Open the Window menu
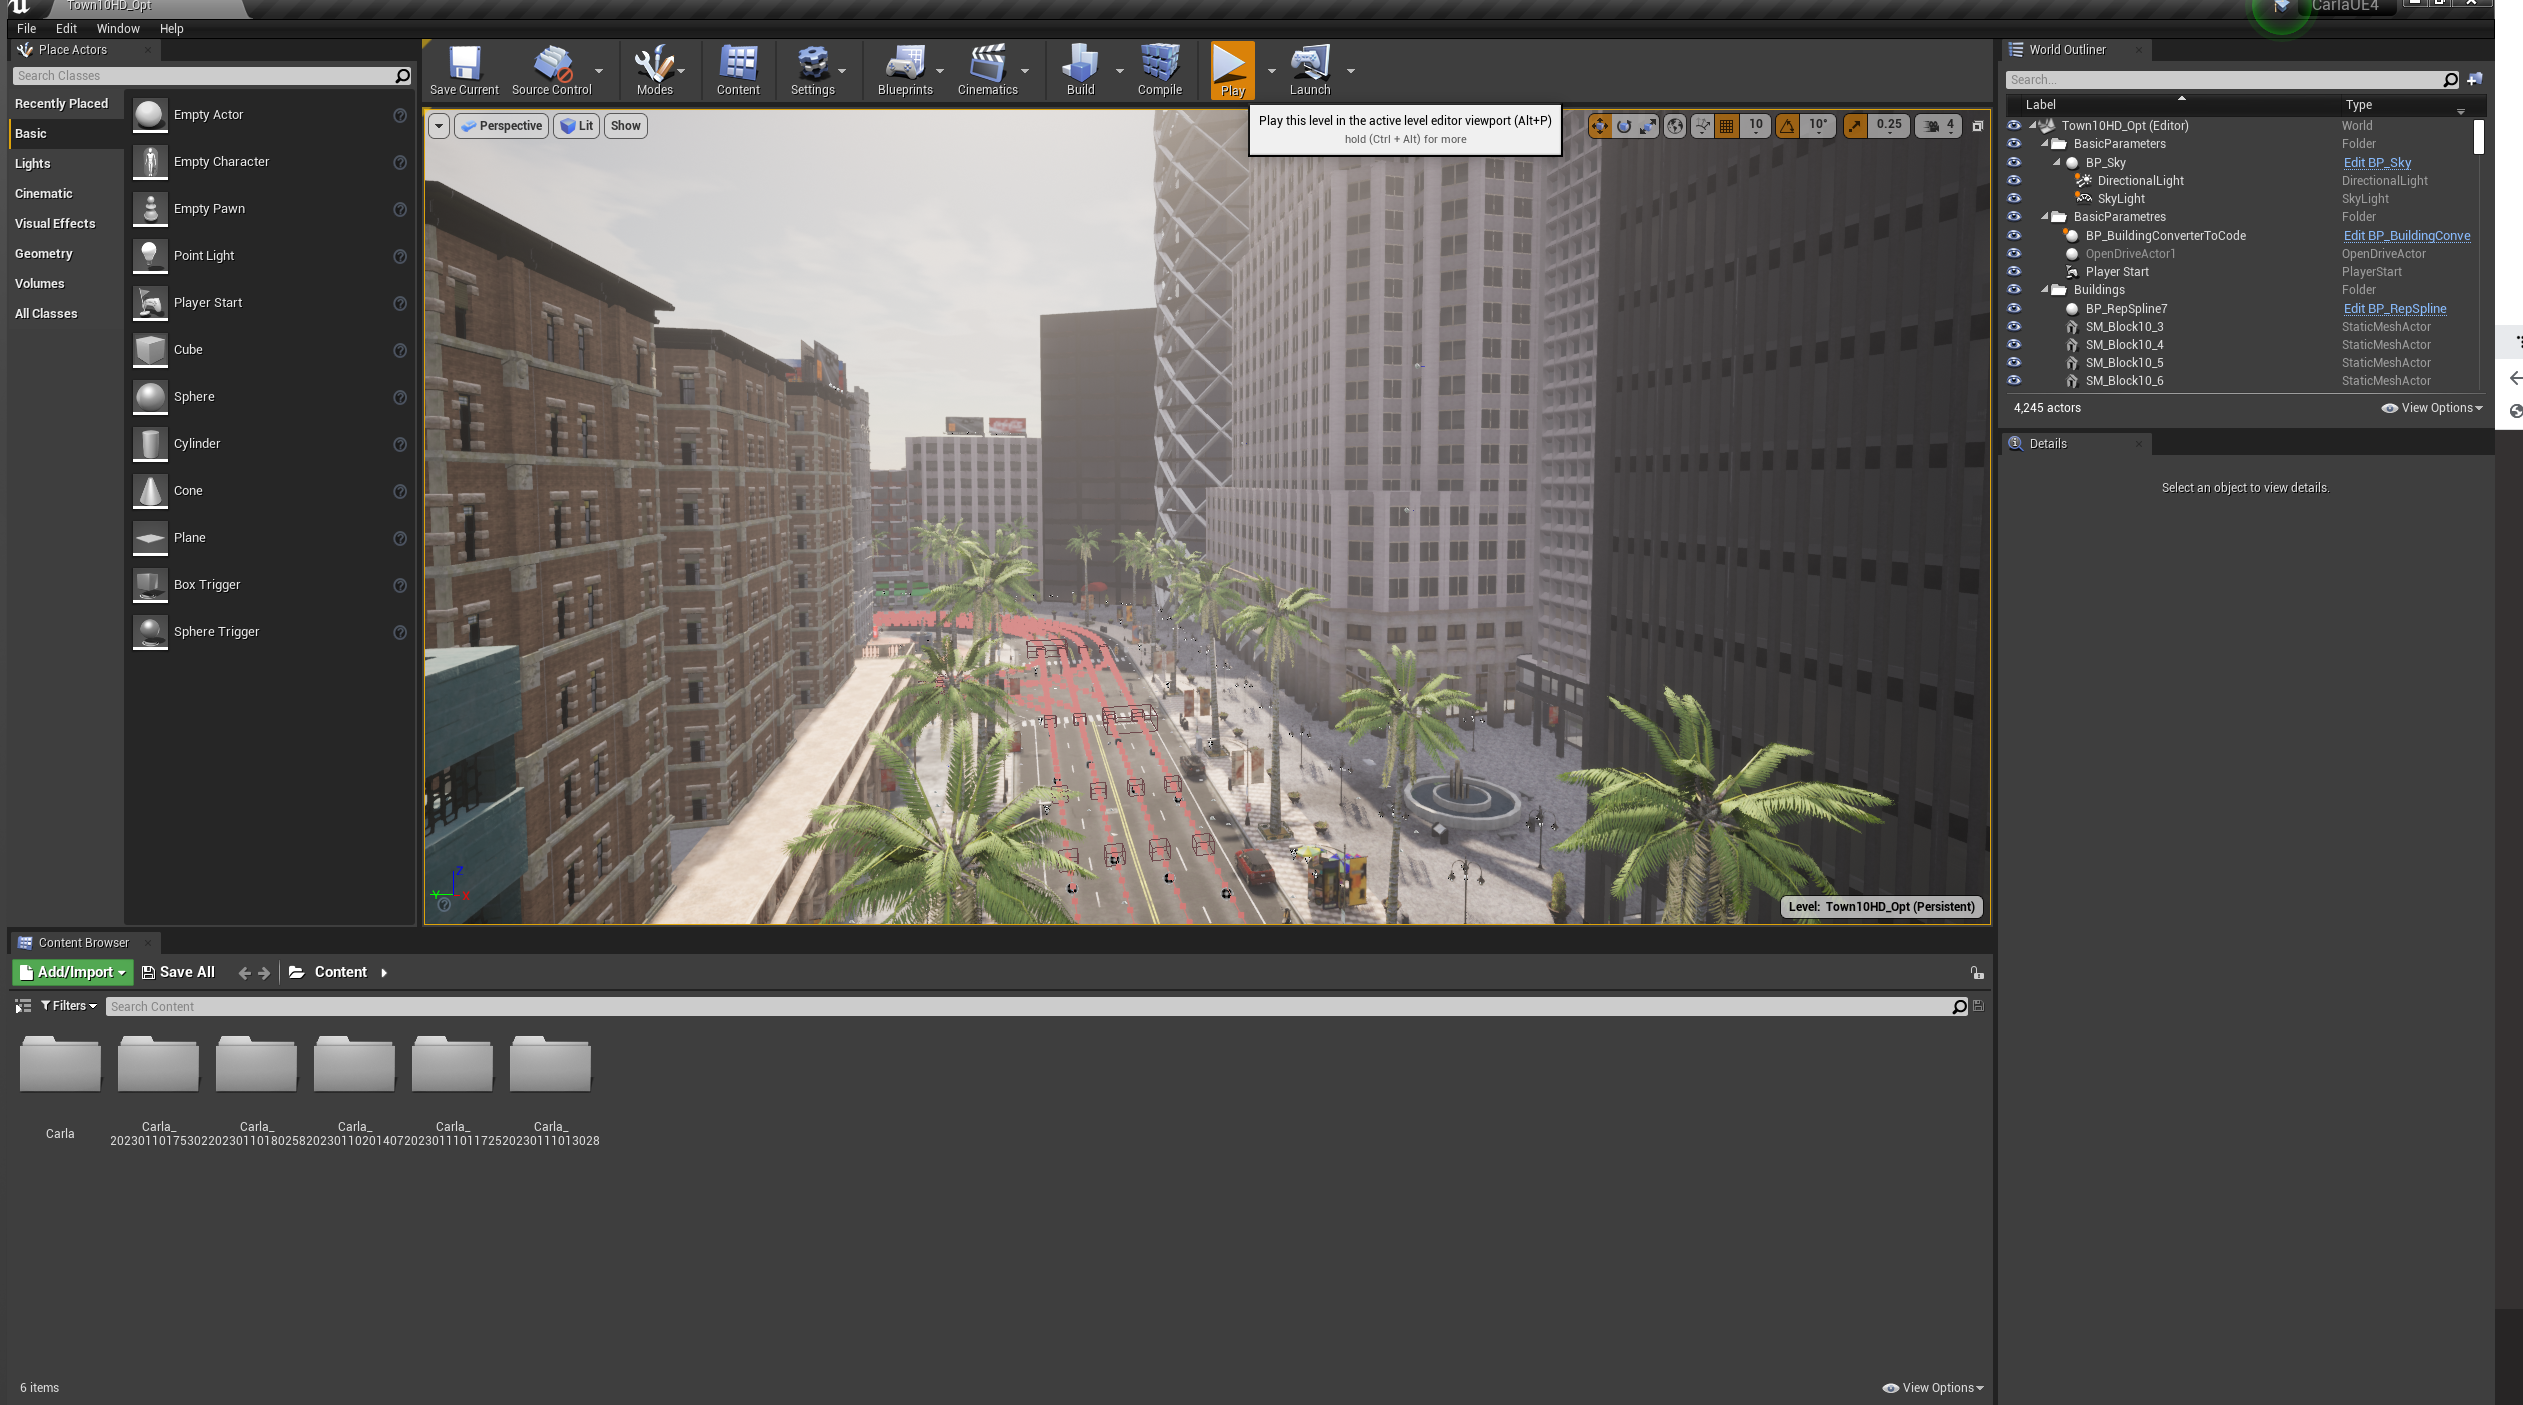Viewport: 2523px width, 1405px height. click(118, 29)
